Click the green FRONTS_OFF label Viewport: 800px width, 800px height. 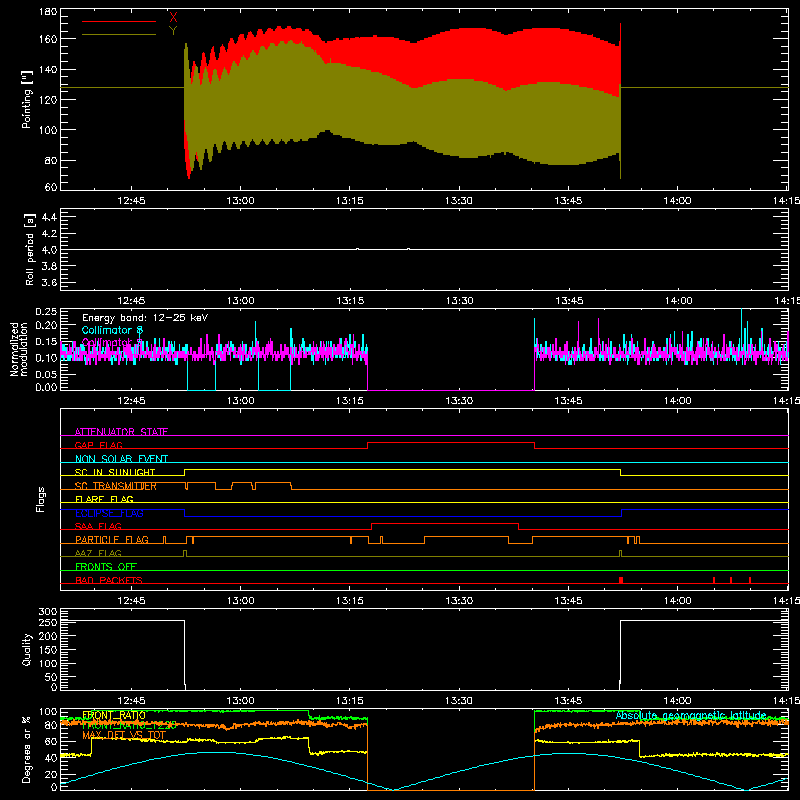(x=106, y=566)
